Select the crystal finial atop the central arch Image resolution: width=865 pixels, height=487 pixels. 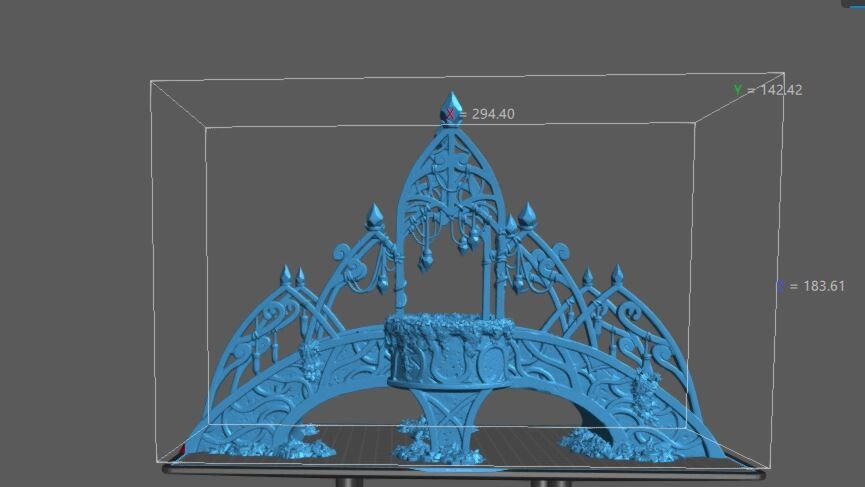[451, 104]
